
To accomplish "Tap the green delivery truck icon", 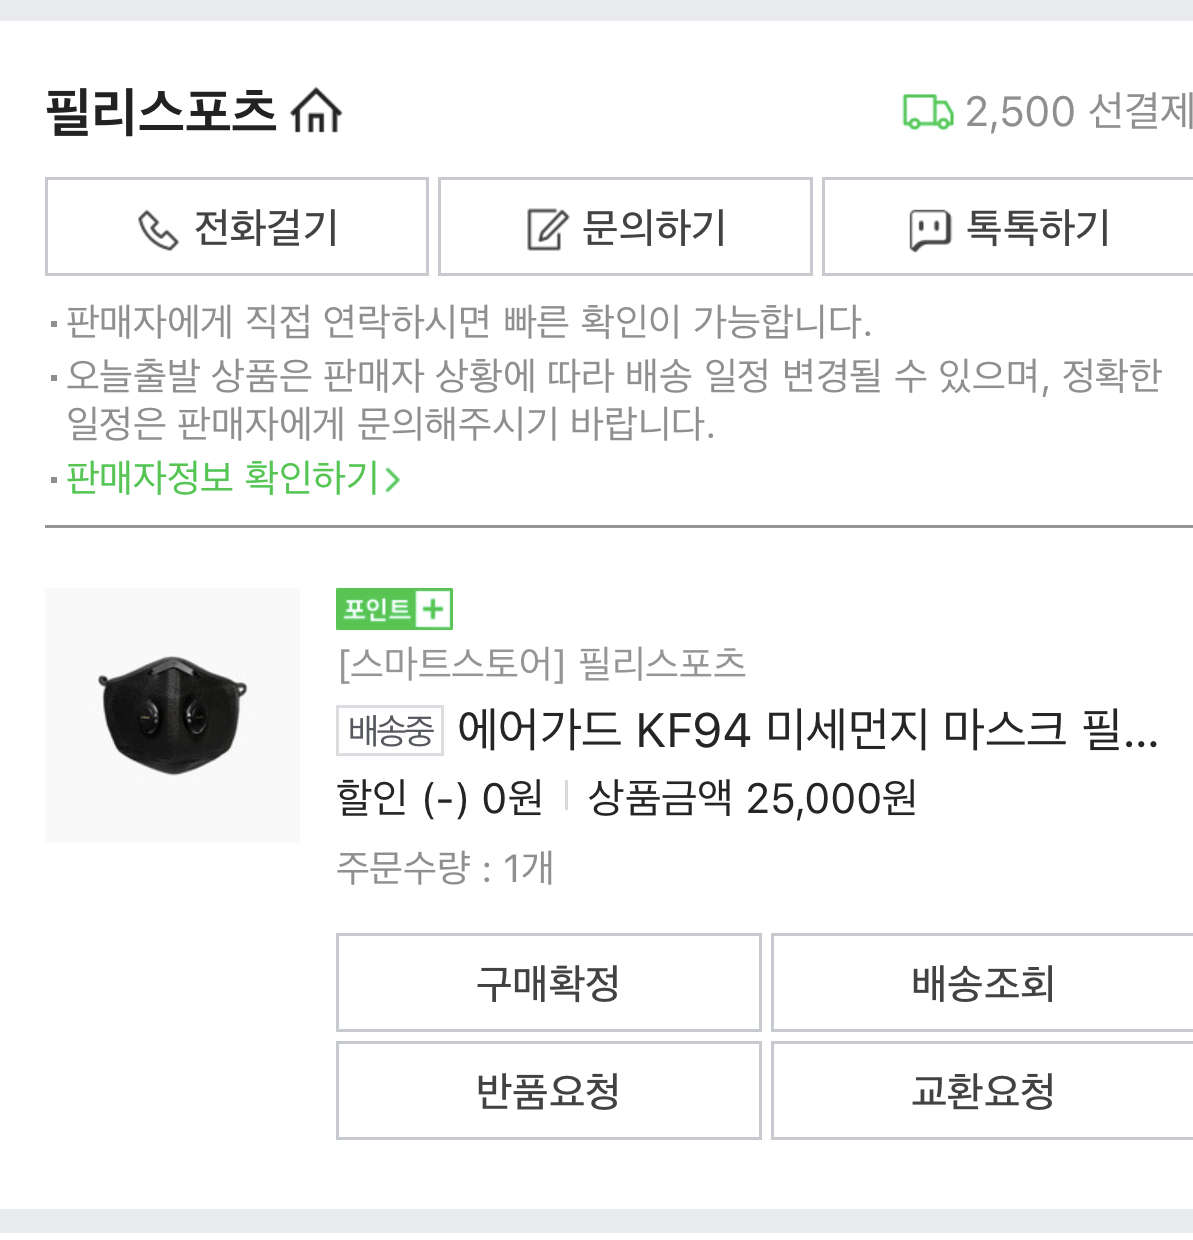I will (x=928, y=112).
